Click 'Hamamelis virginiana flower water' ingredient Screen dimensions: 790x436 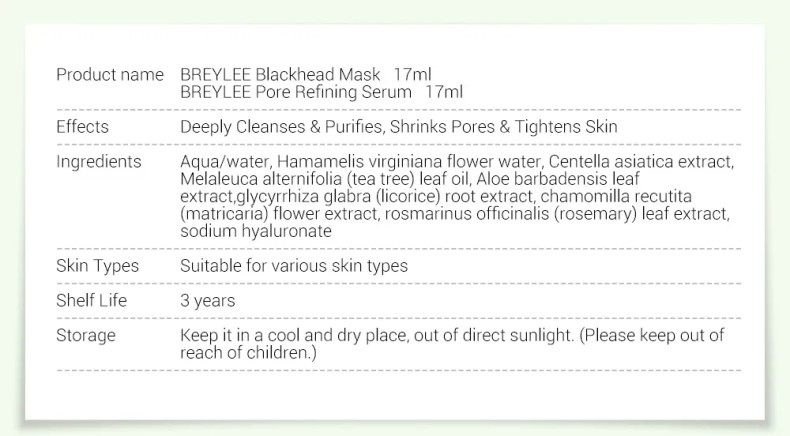409,162
